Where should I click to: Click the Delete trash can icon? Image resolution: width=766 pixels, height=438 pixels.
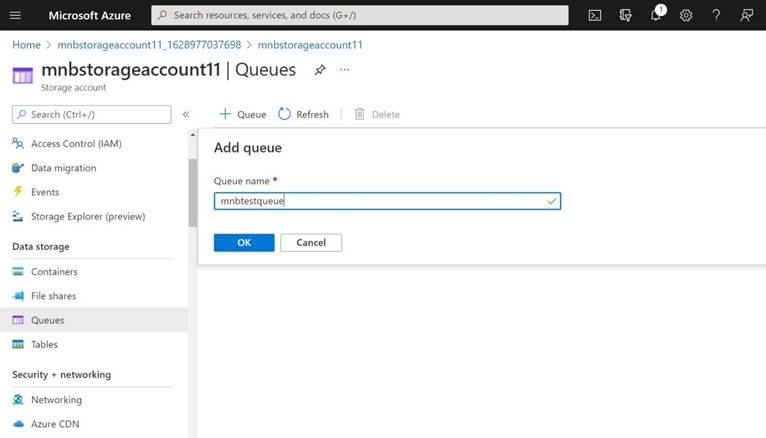pos(360,114)
